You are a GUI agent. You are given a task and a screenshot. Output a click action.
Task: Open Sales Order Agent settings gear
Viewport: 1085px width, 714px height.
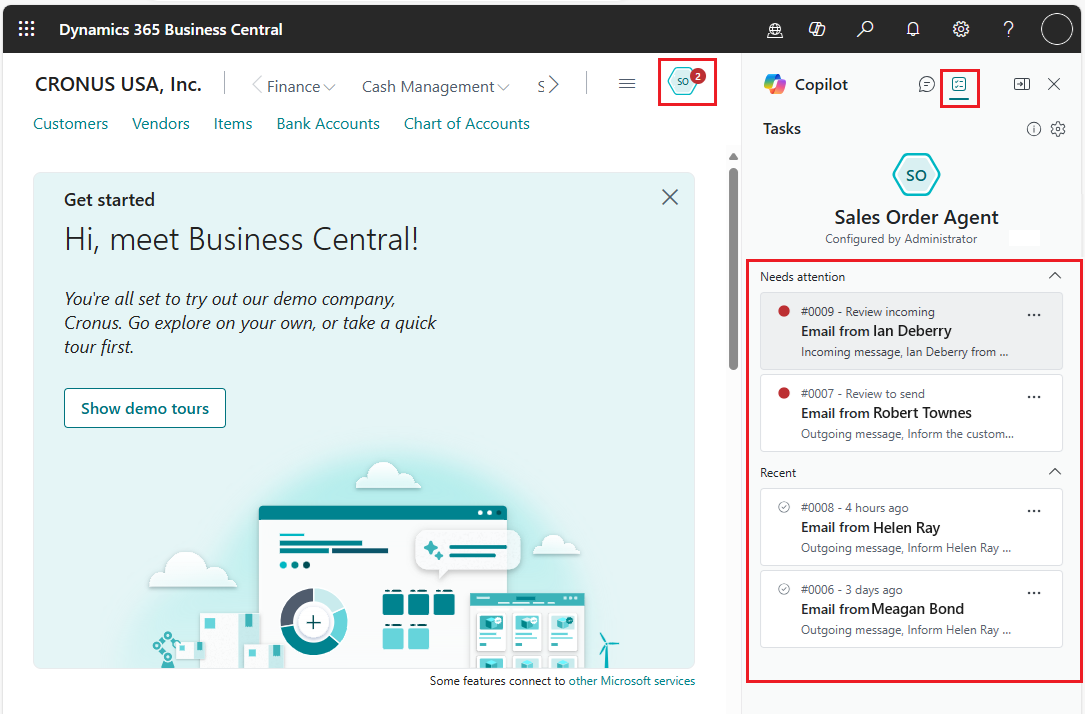coord(1058,128)
